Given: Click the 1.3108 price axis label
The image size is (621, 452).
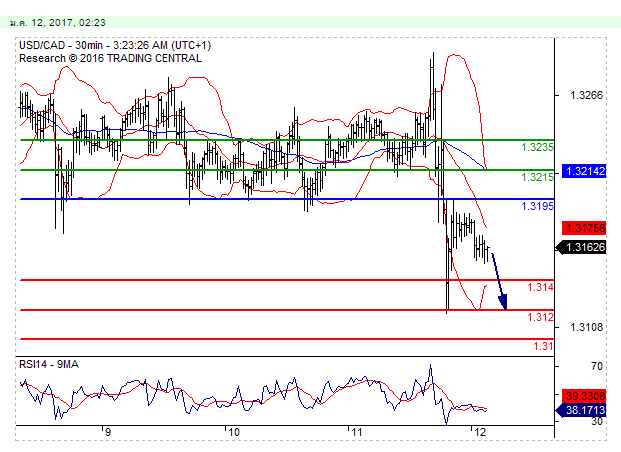Looking at the screenshot, I should coord(586,327).
